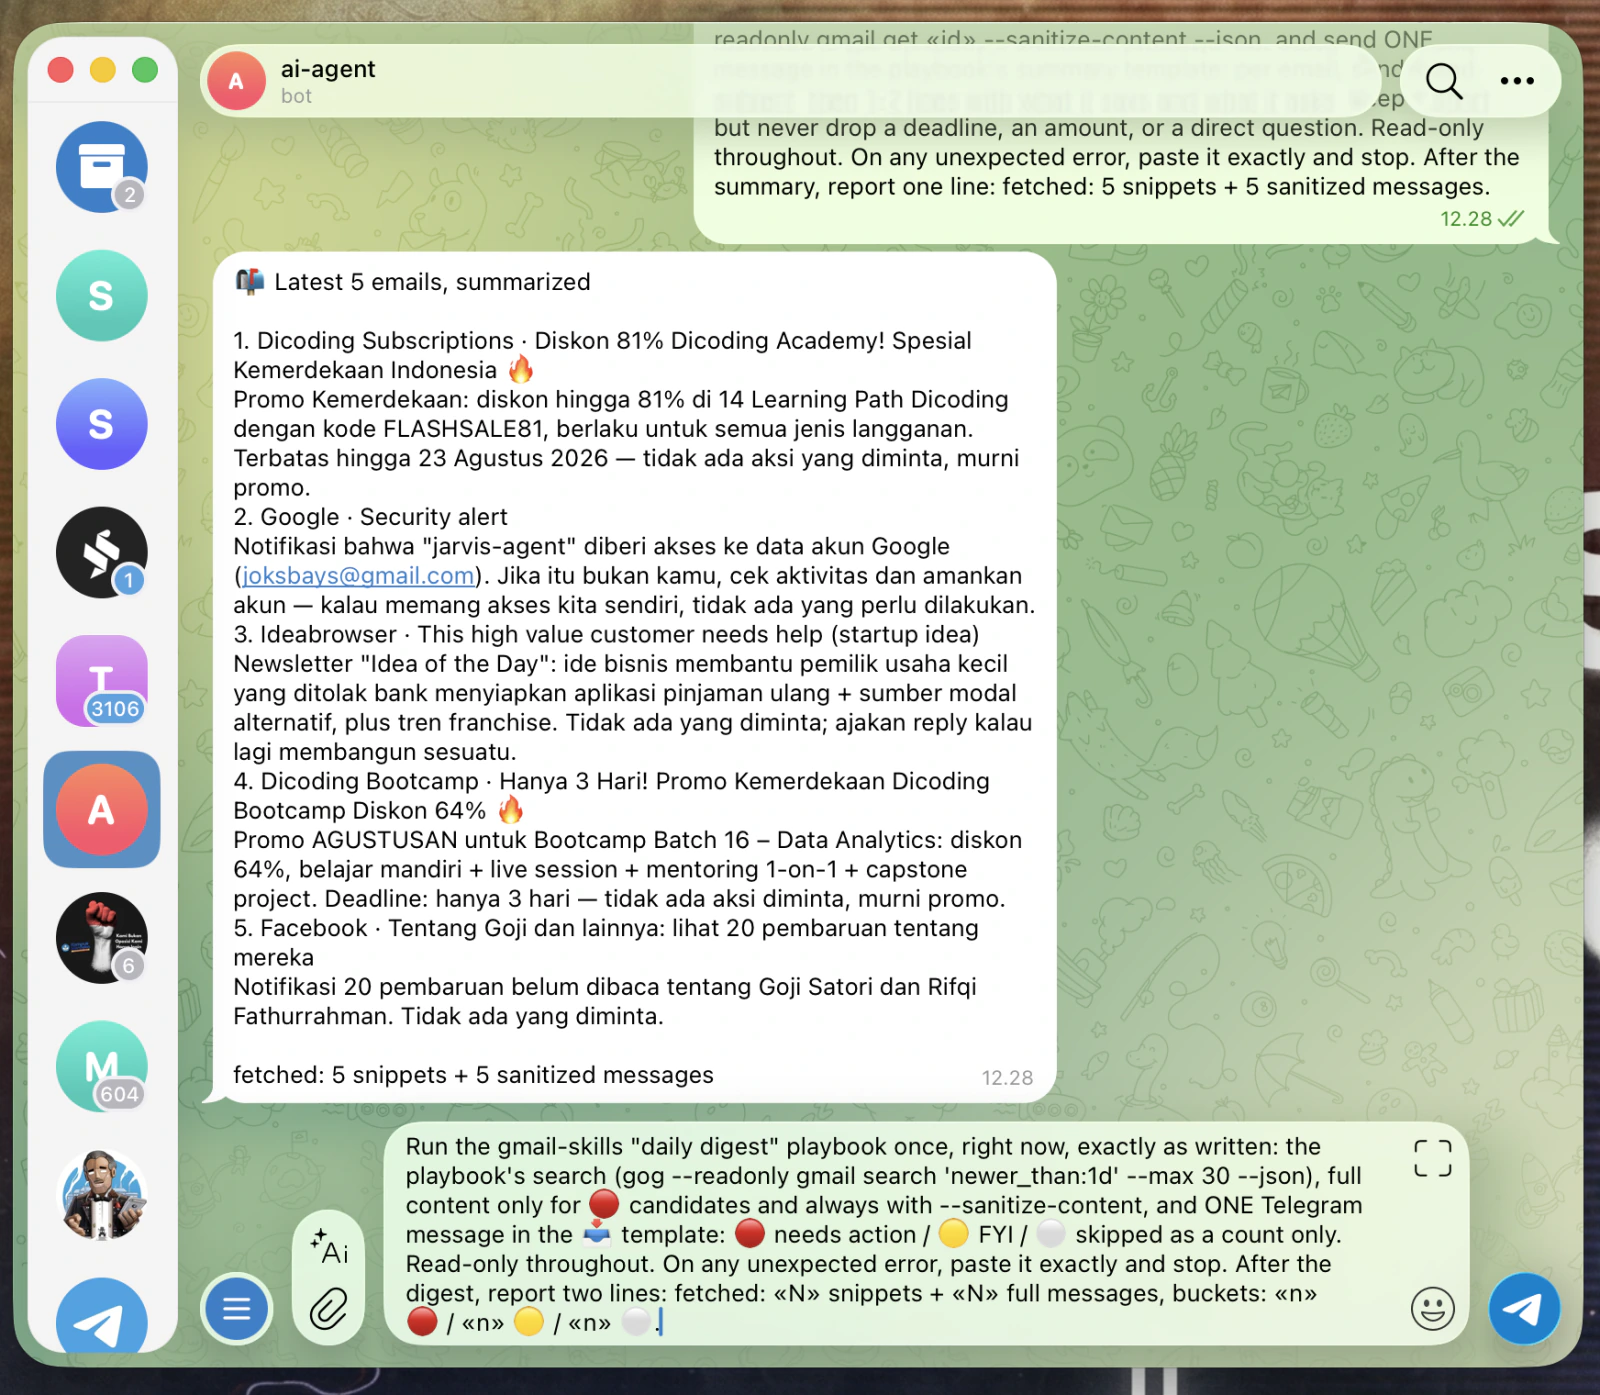
Task: Open the Telegram logo chat in sidebar
Action: point(101,1316)
